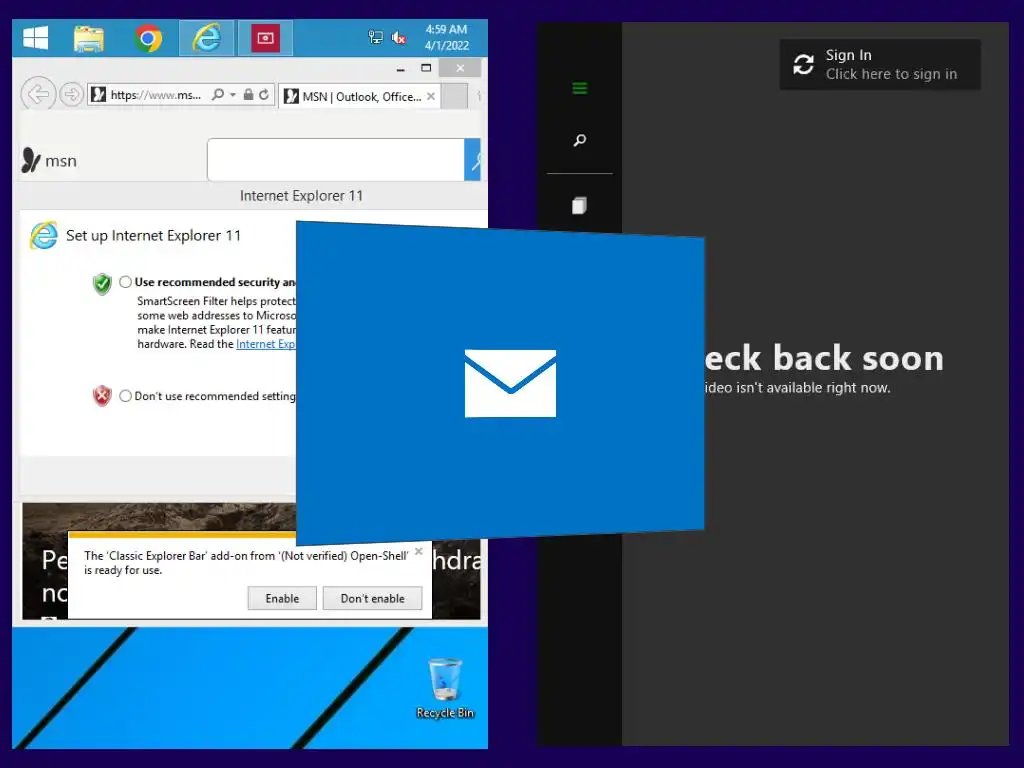Open the red video app taskbar icon
1024x768 pixels.
(265, 38)
